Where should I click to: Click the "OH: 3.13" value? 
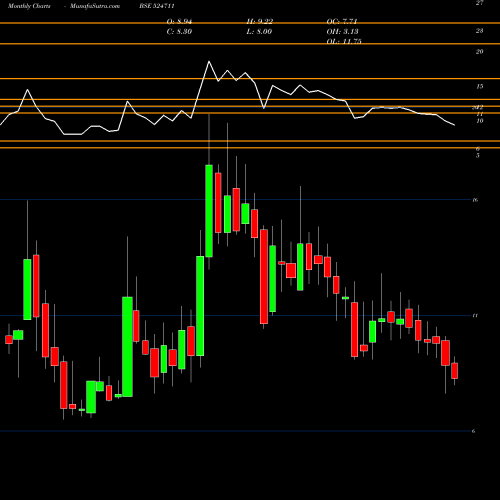click(x=342, y=32)
